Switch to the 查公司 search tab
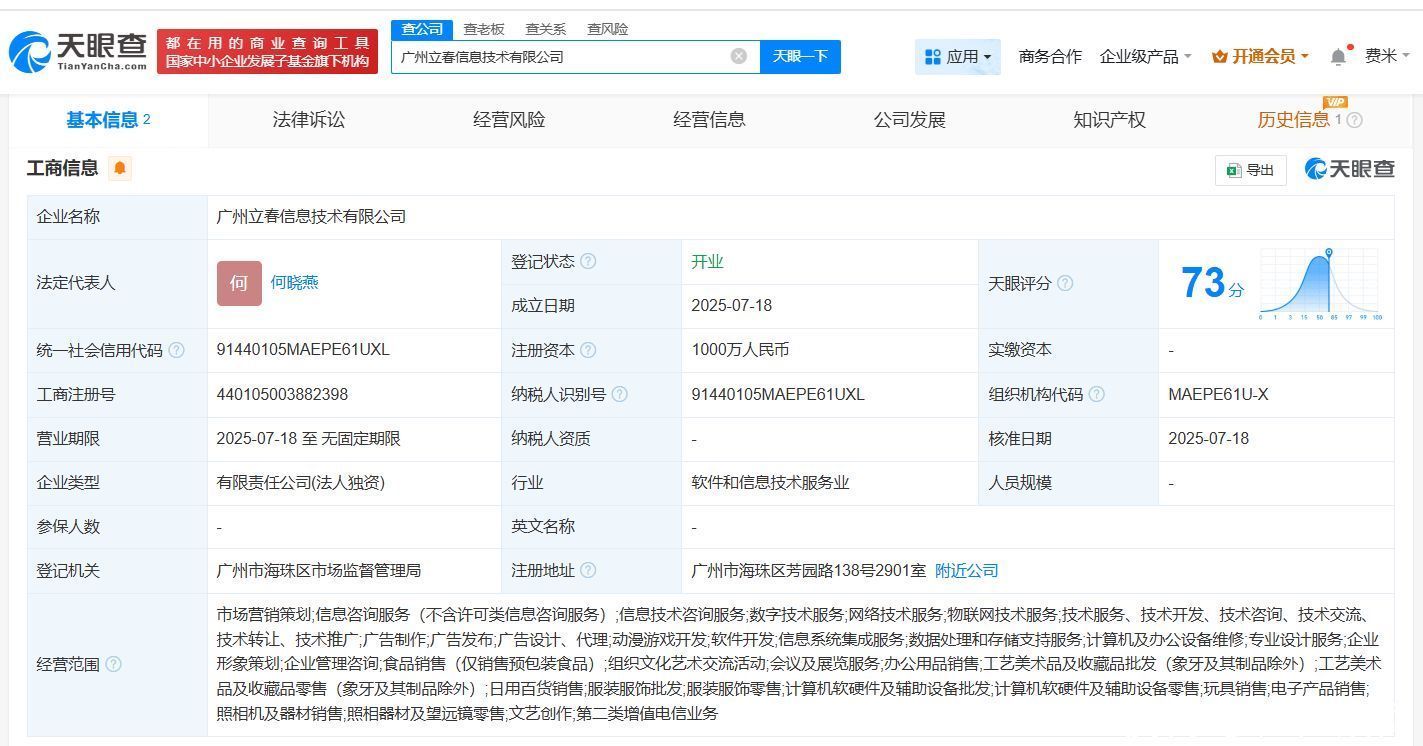 pos(422,29)
